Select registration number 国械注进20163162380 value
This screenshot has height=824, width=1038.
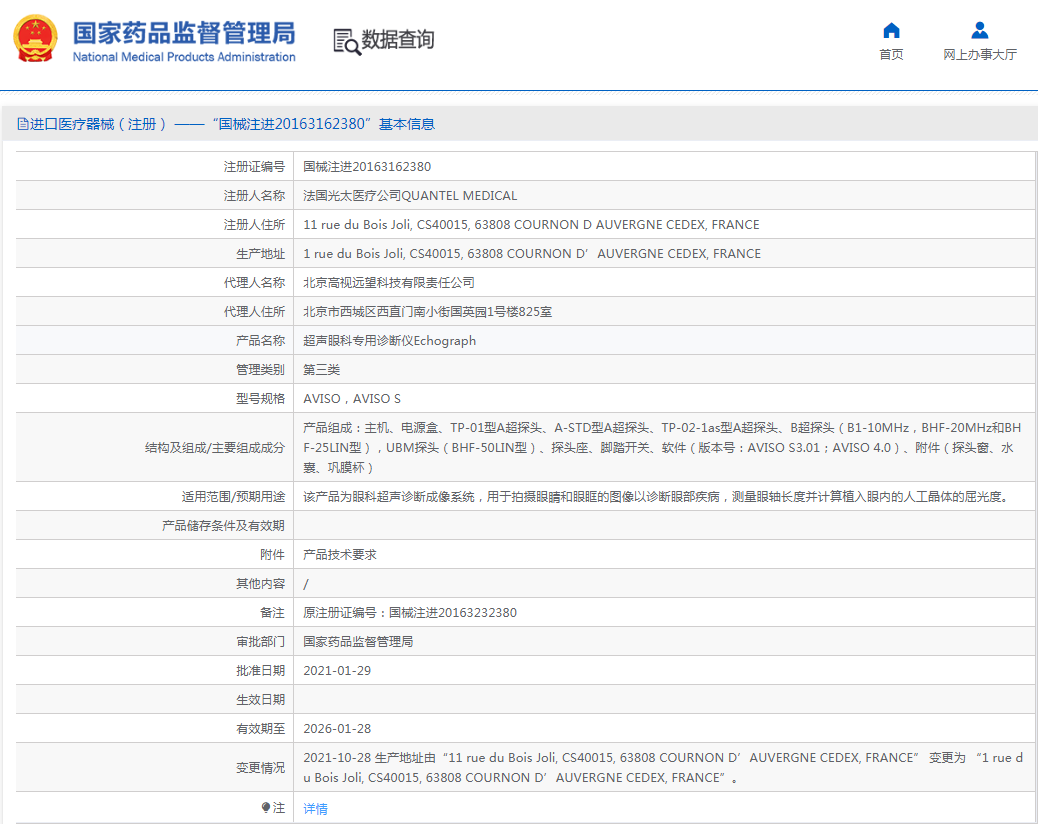(x=367, y=167)
